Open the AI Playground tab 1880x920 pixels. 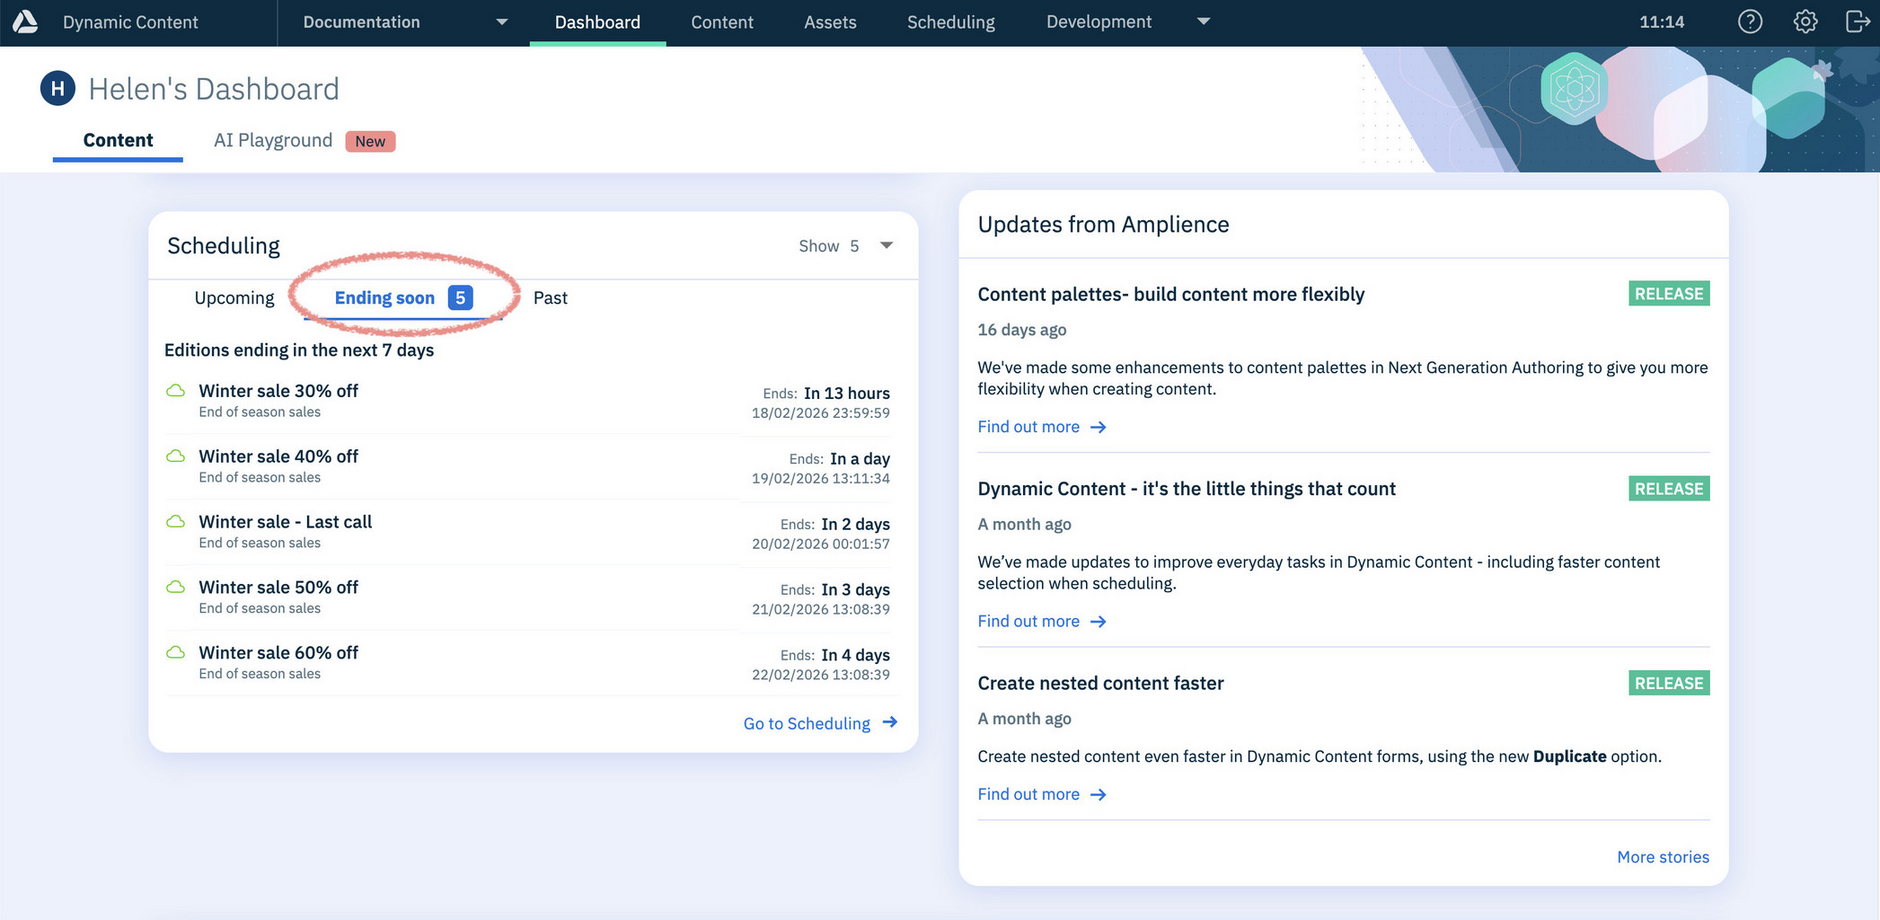(x=272, y=140)
